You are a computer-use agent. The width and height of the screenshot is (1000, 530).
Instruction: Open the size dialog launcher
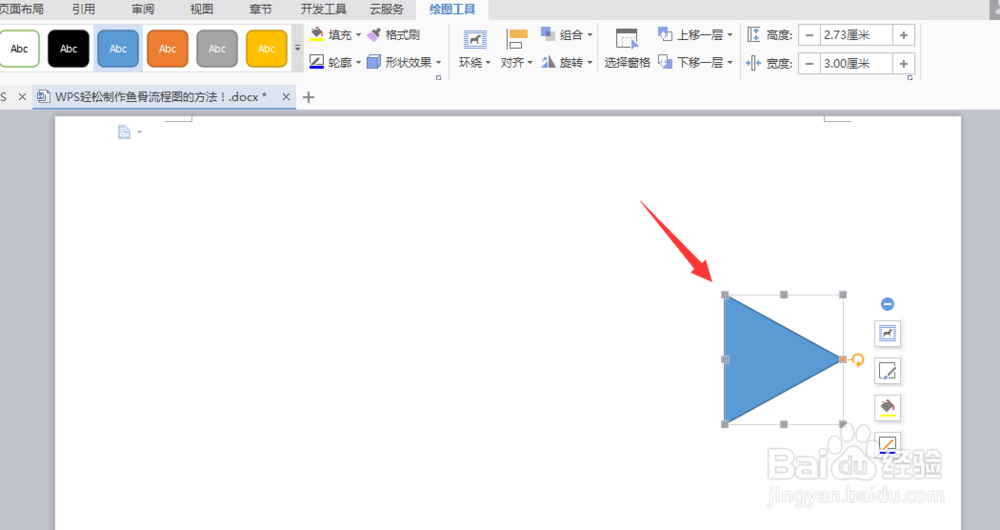910,78
